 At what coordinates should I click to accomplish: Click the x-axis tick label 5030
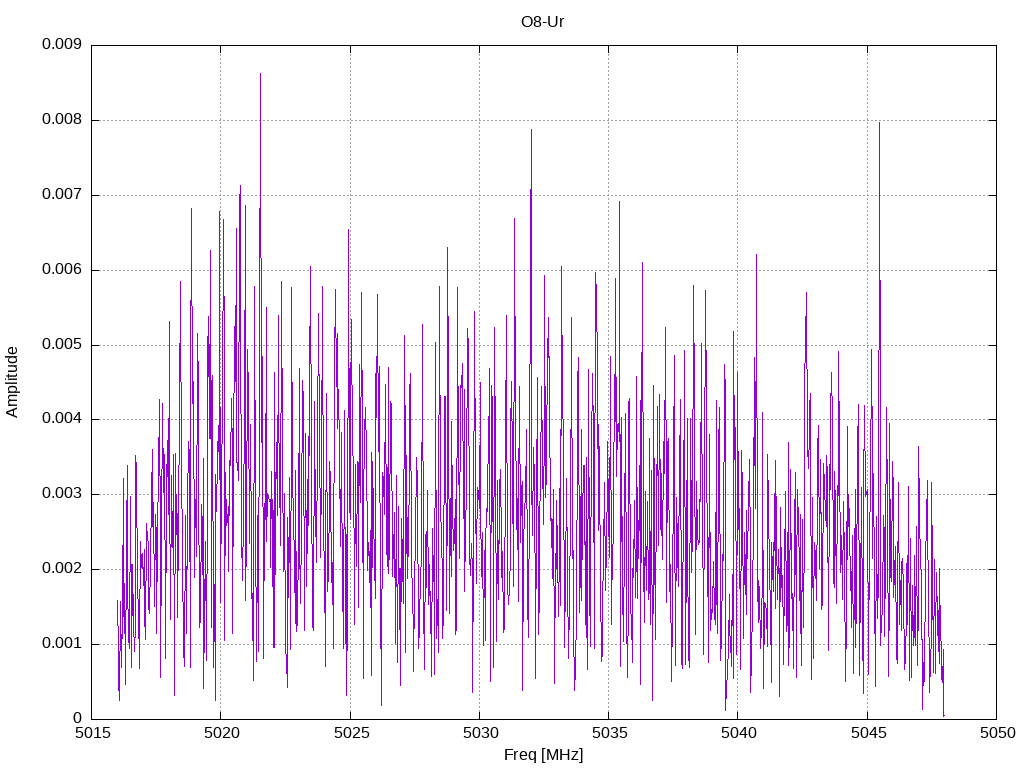pyautogui.click(x=480, y=733)
